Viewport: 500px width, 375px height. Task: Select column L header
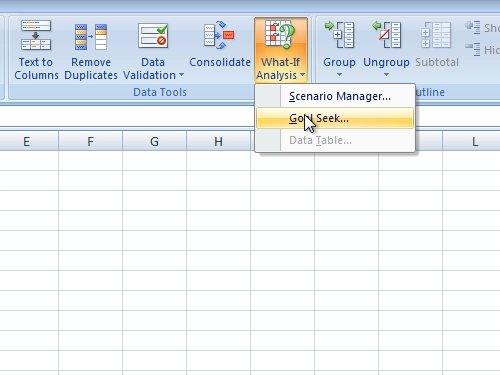point(471,141)
